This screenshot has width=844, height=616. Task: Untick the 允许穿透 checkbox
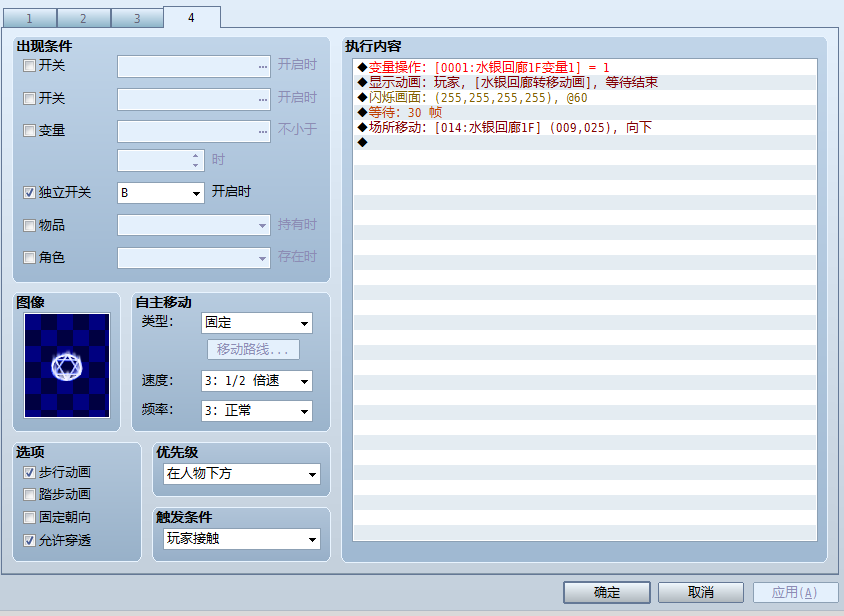tap(30, 540)
